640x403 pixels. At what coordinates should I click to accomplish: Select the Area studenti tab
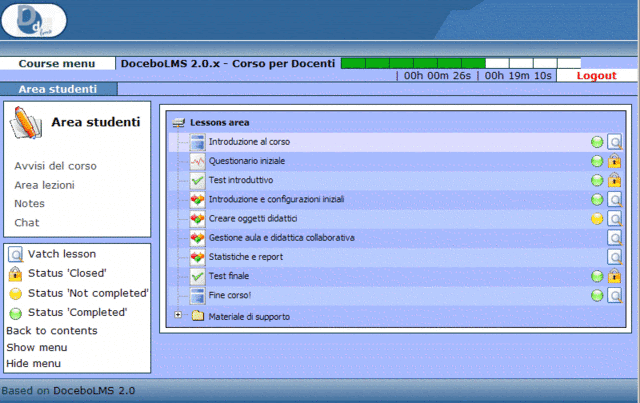pyautogui.click(x=58, y=89)
